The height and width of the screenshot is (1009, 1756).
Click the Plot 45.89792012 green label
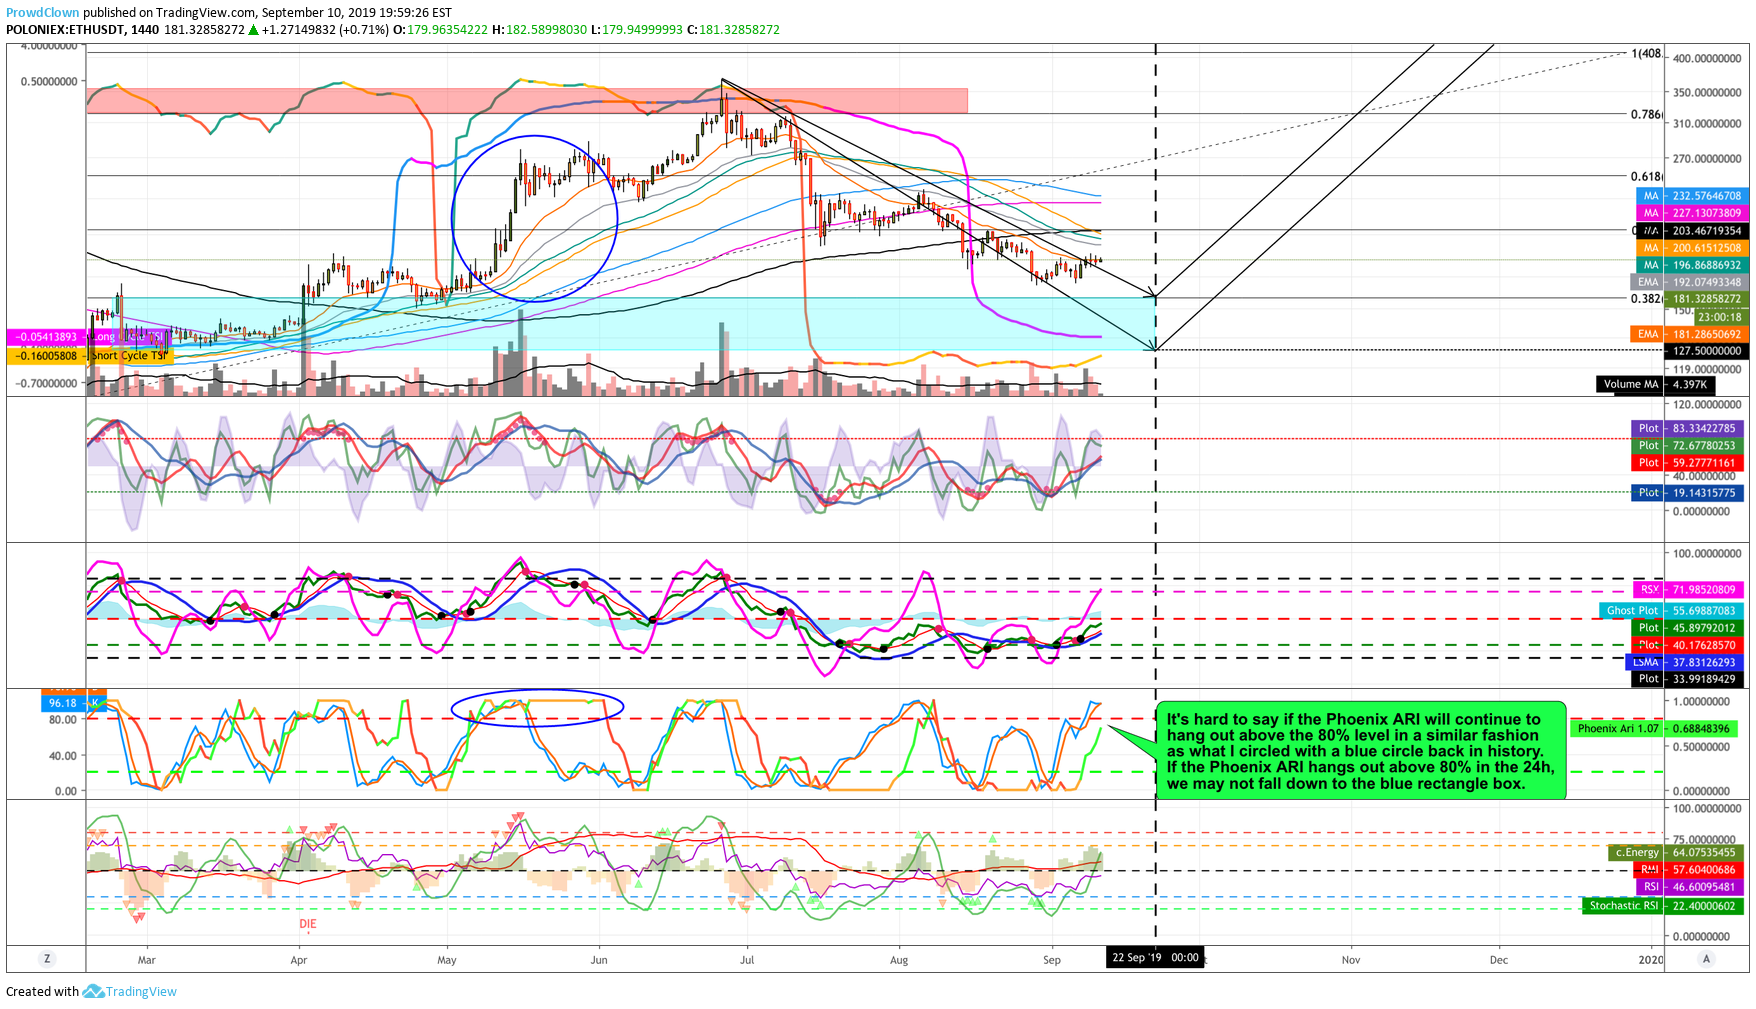click(x=1689, y=628)
